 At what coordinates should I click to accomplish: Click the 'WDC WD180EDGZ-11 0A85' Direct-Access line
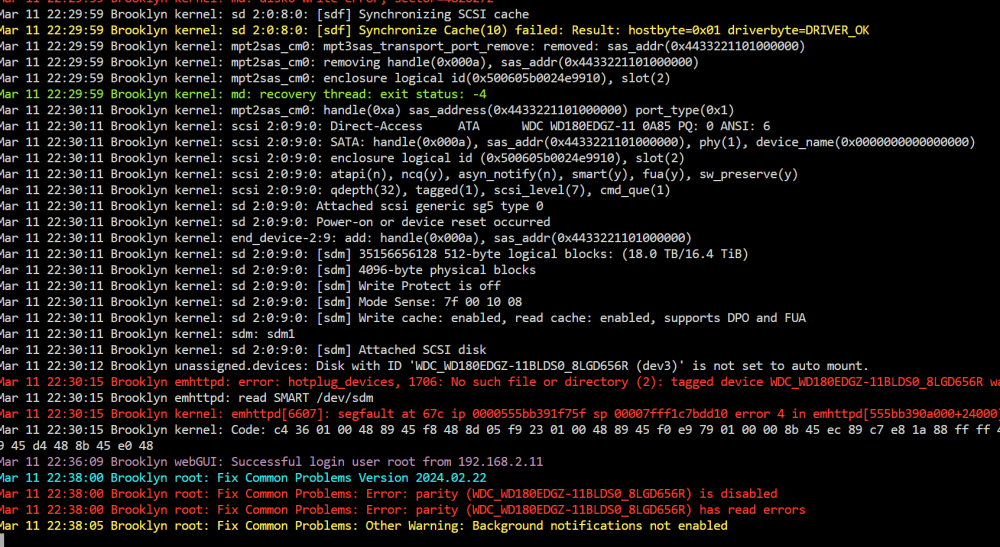coord(385,126)
